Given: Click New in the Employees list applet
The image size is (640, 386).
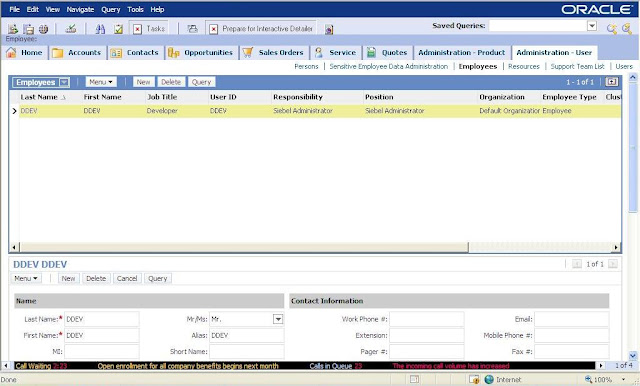Looking at the screenshot, I should (x=143, y=82).
